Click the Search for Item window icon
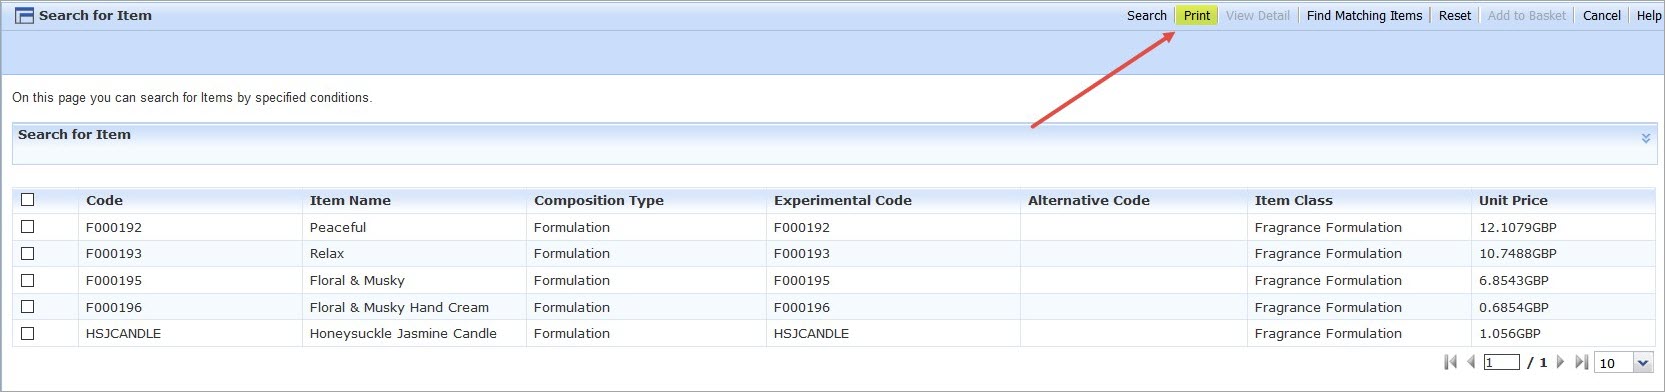Screen dimensions: 1665x392 point(25,15)
